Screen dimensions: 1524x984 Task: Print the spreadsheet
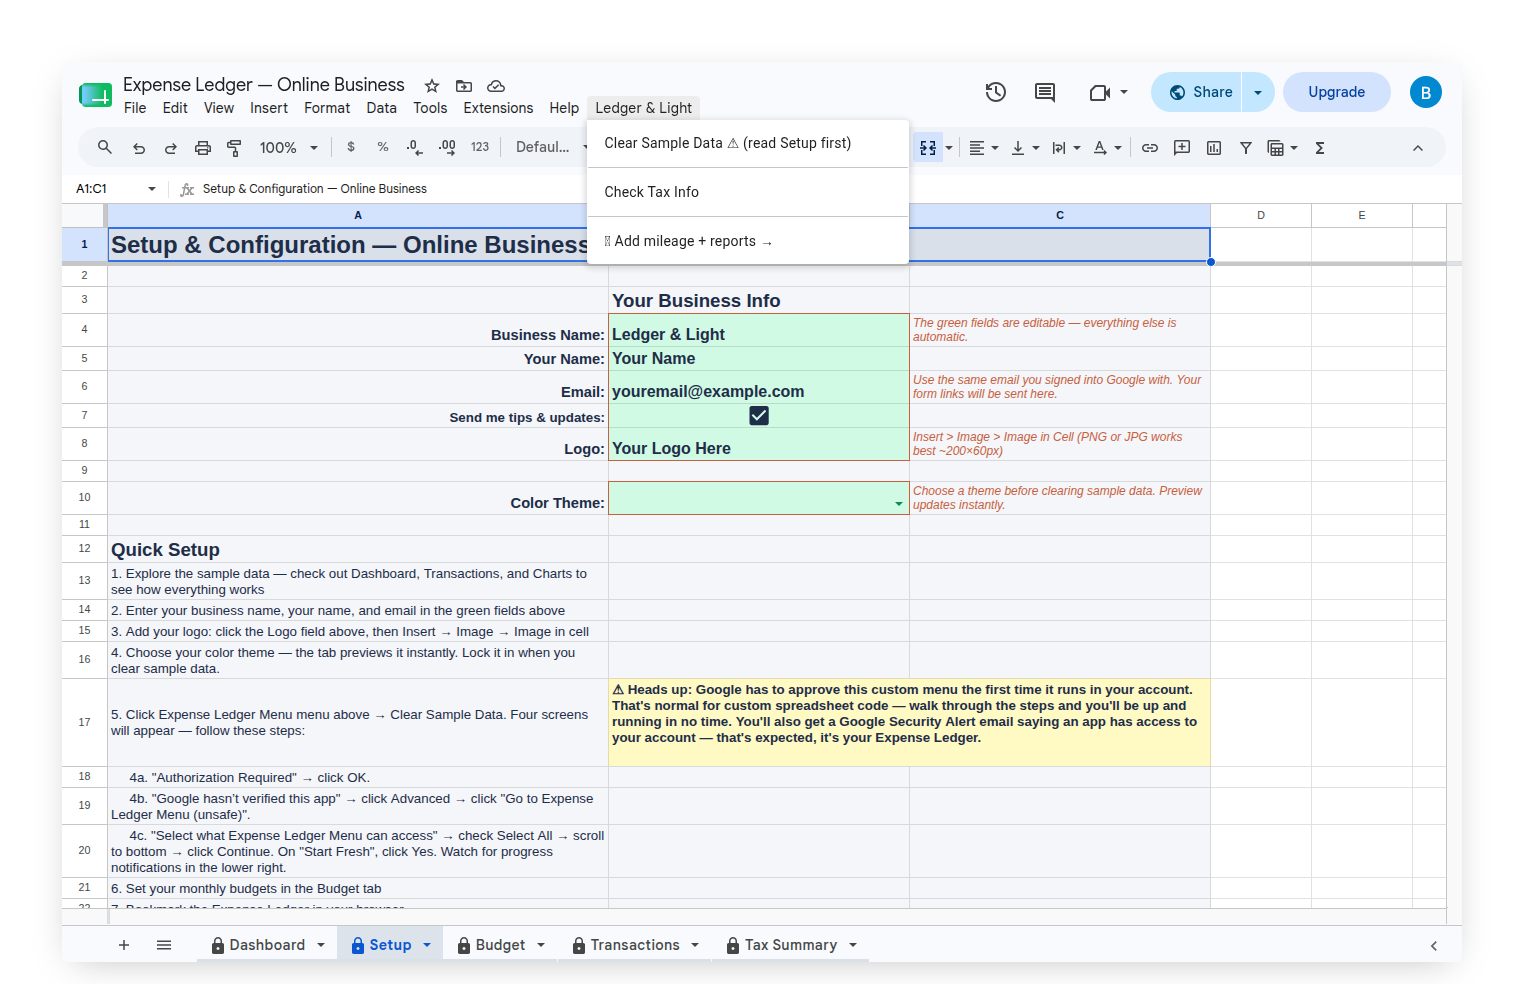[x=203, y=148]
